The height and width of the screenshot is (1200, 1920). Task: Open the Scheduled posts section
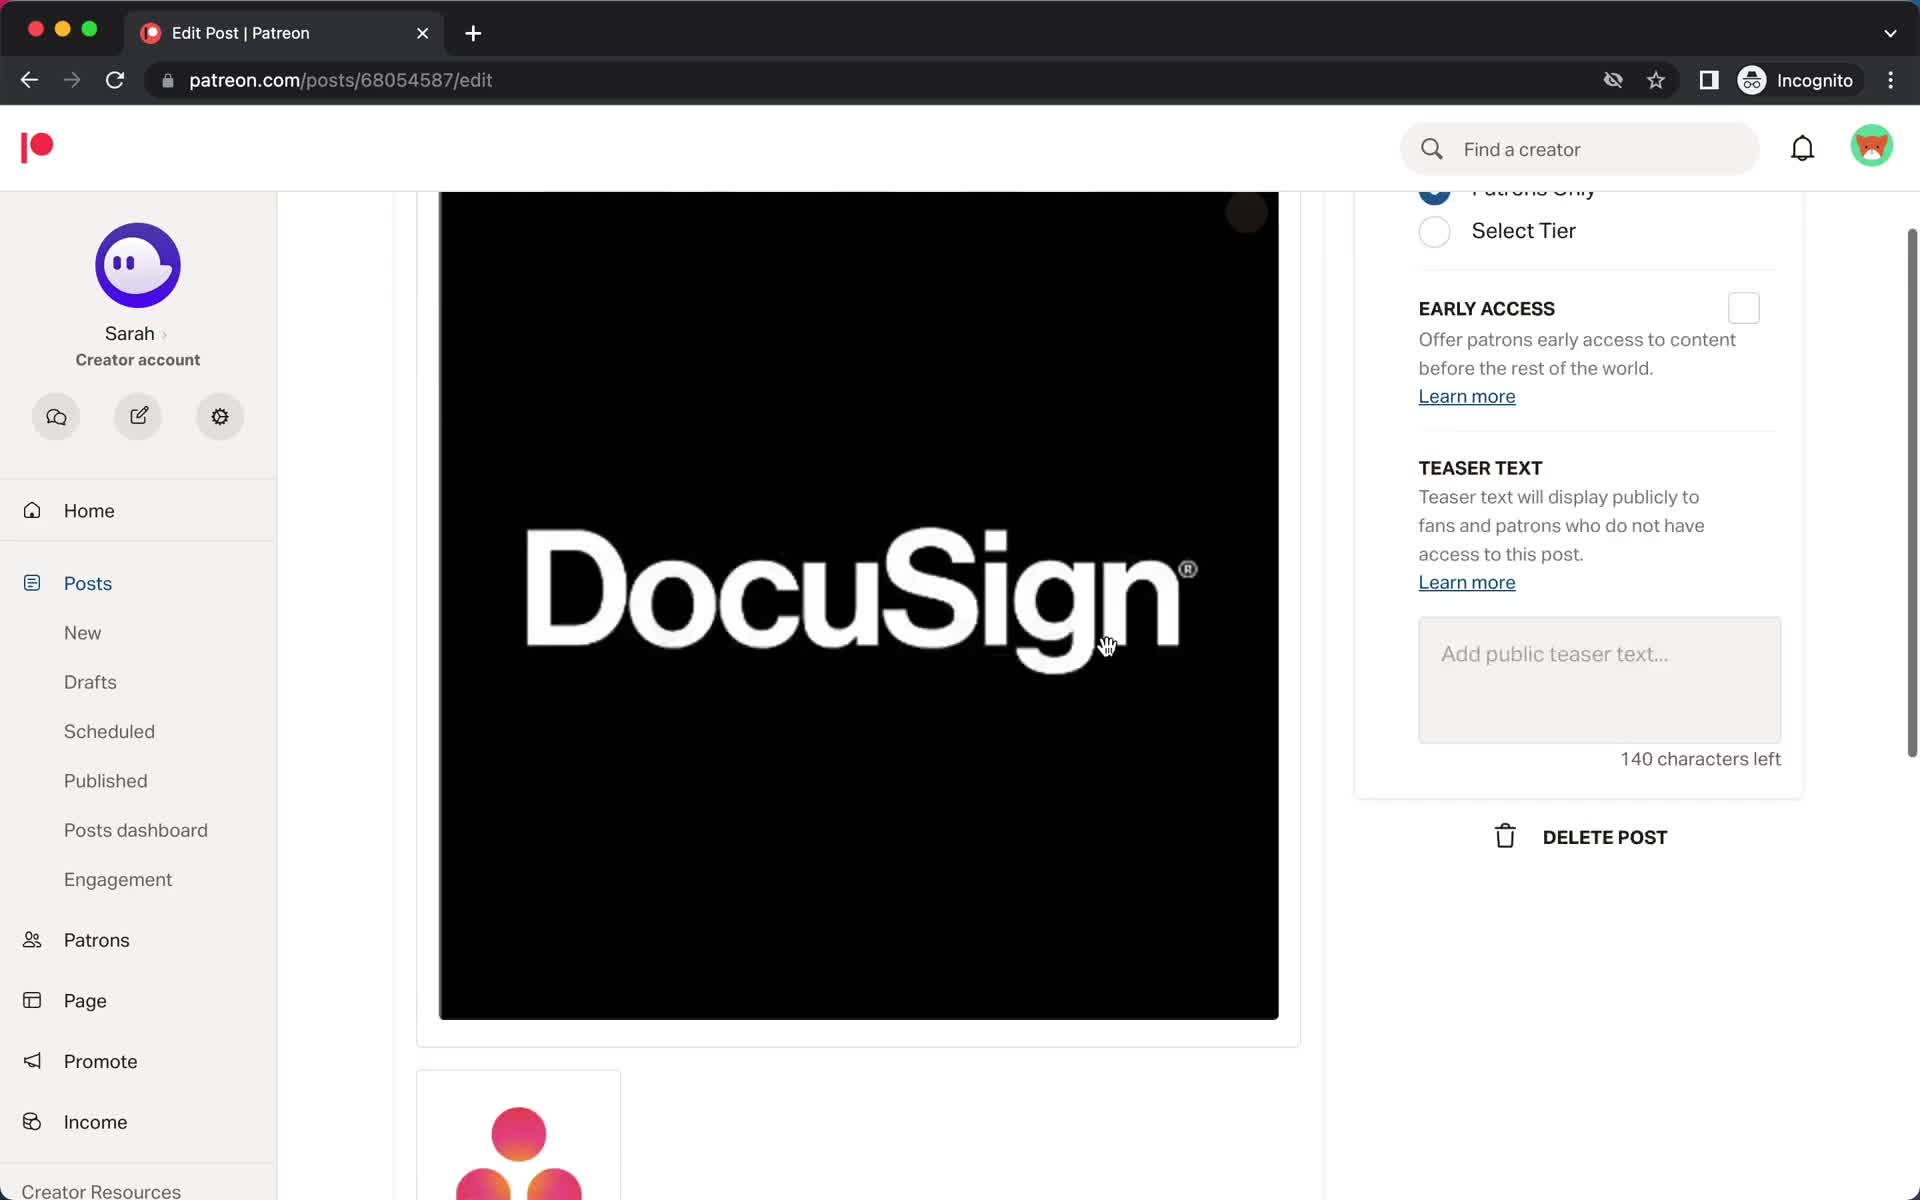click(x=109, y=730)
